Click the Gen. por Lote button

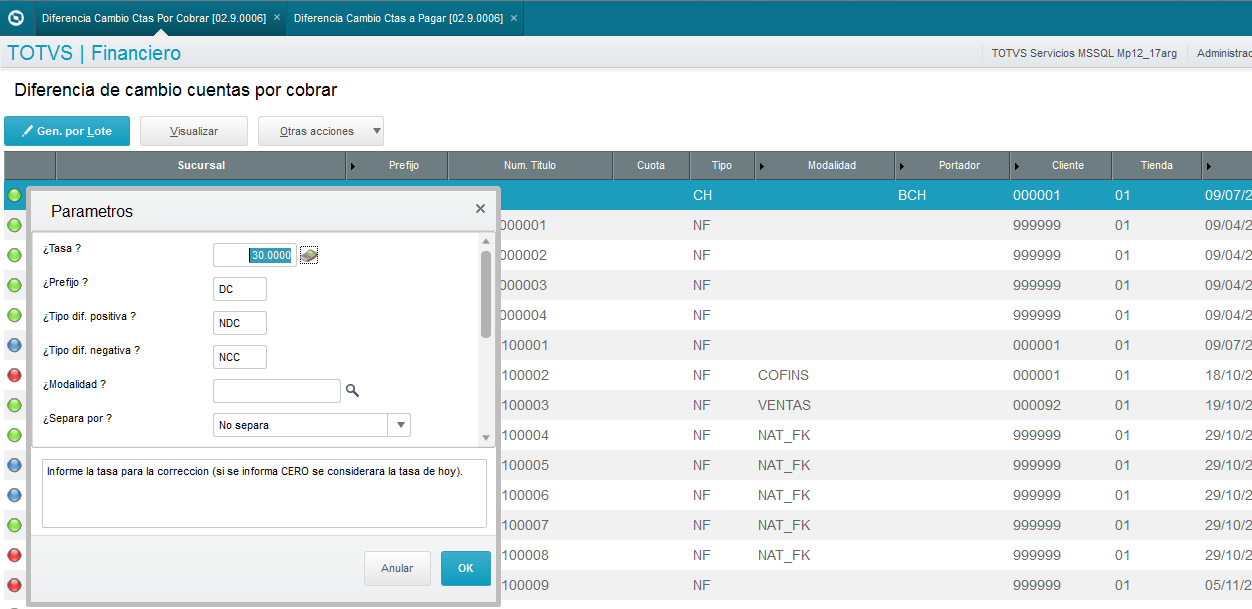click(67, 131)
